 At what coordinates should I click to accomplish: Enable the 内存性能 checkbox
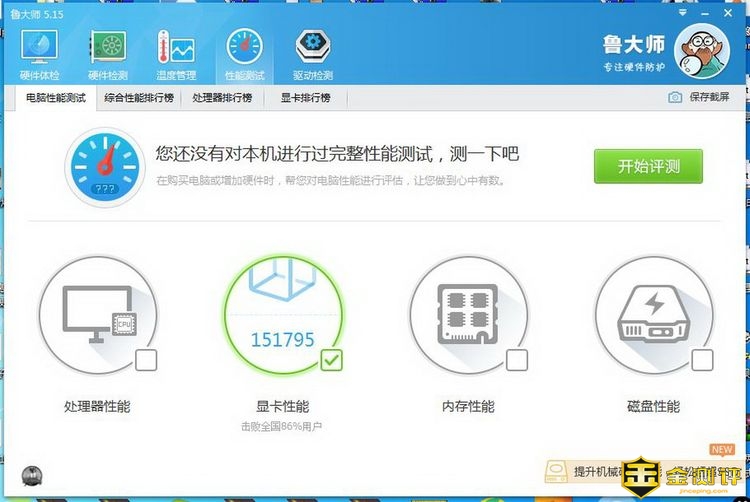pos(516,360)
